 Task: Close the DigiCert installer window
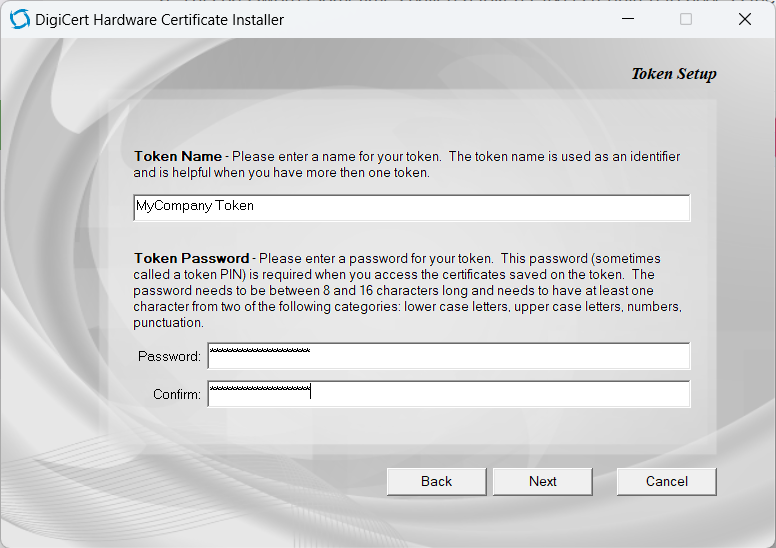745,19
